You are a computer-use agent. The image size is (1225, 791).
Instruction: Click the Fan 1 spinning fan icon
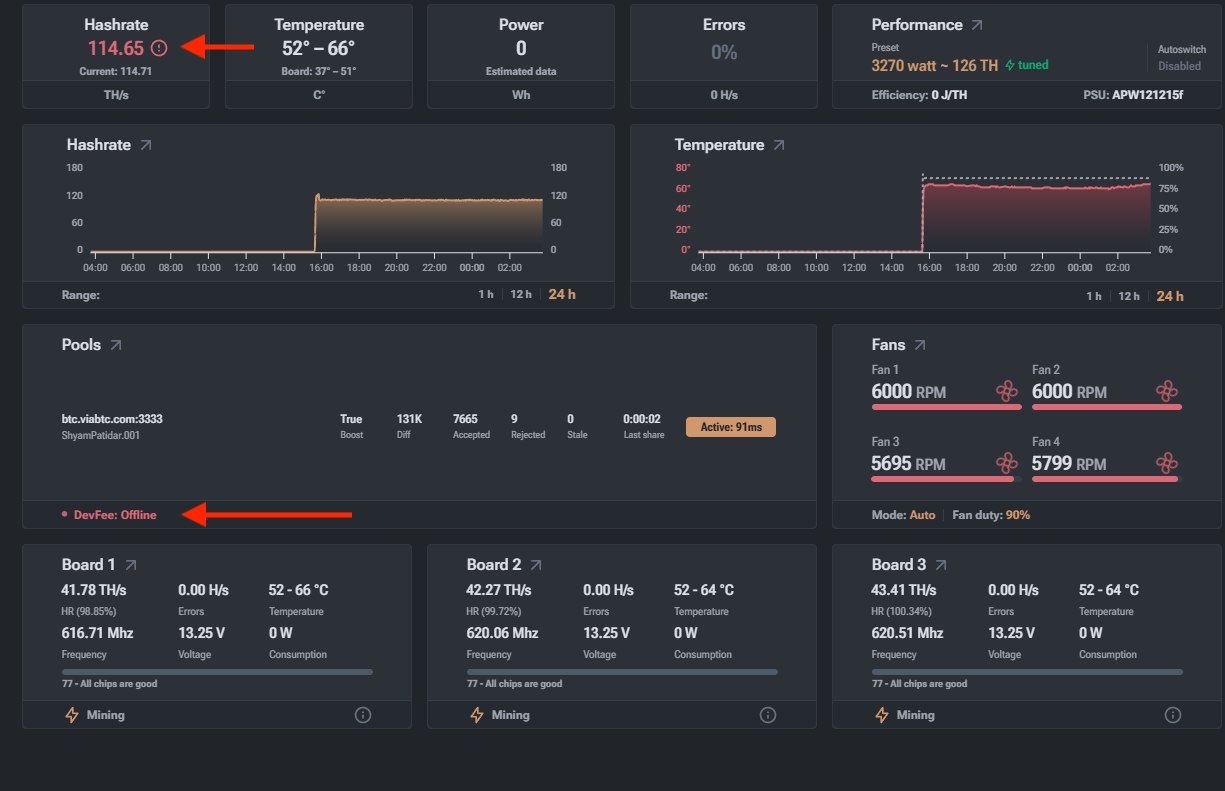click(x=1006, y=391)
